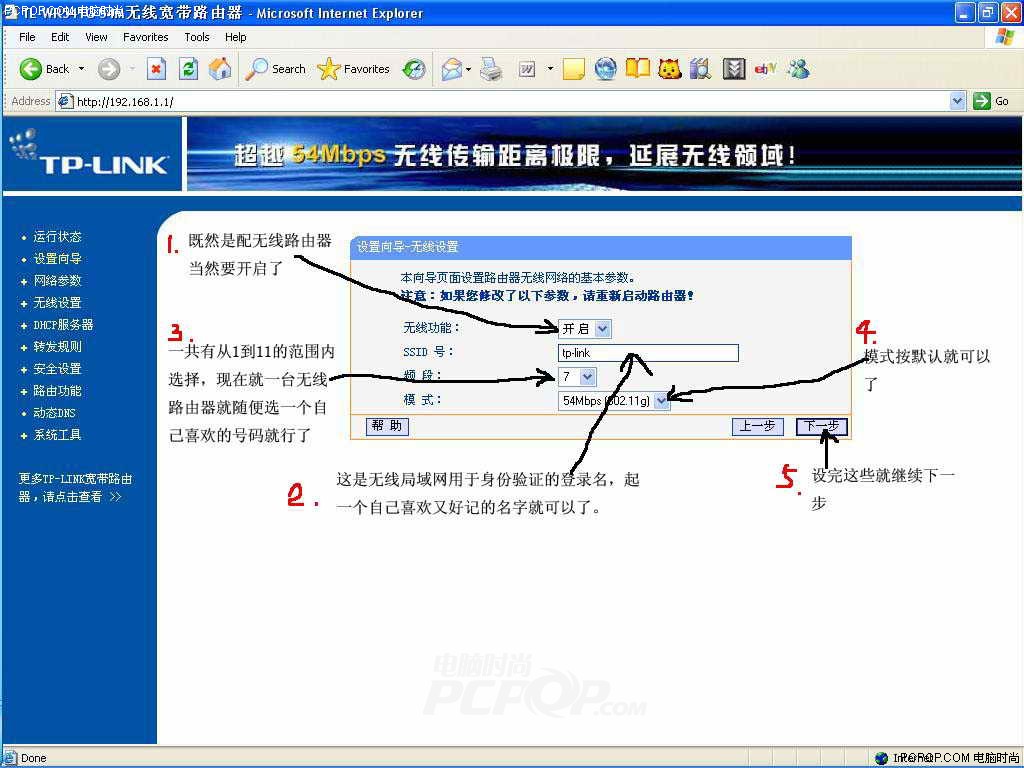Image resolution: width=1024 pixels, height=768 pixels.
Task: Expand the 转发规则 sidebar menu
Action: point(57,347)
